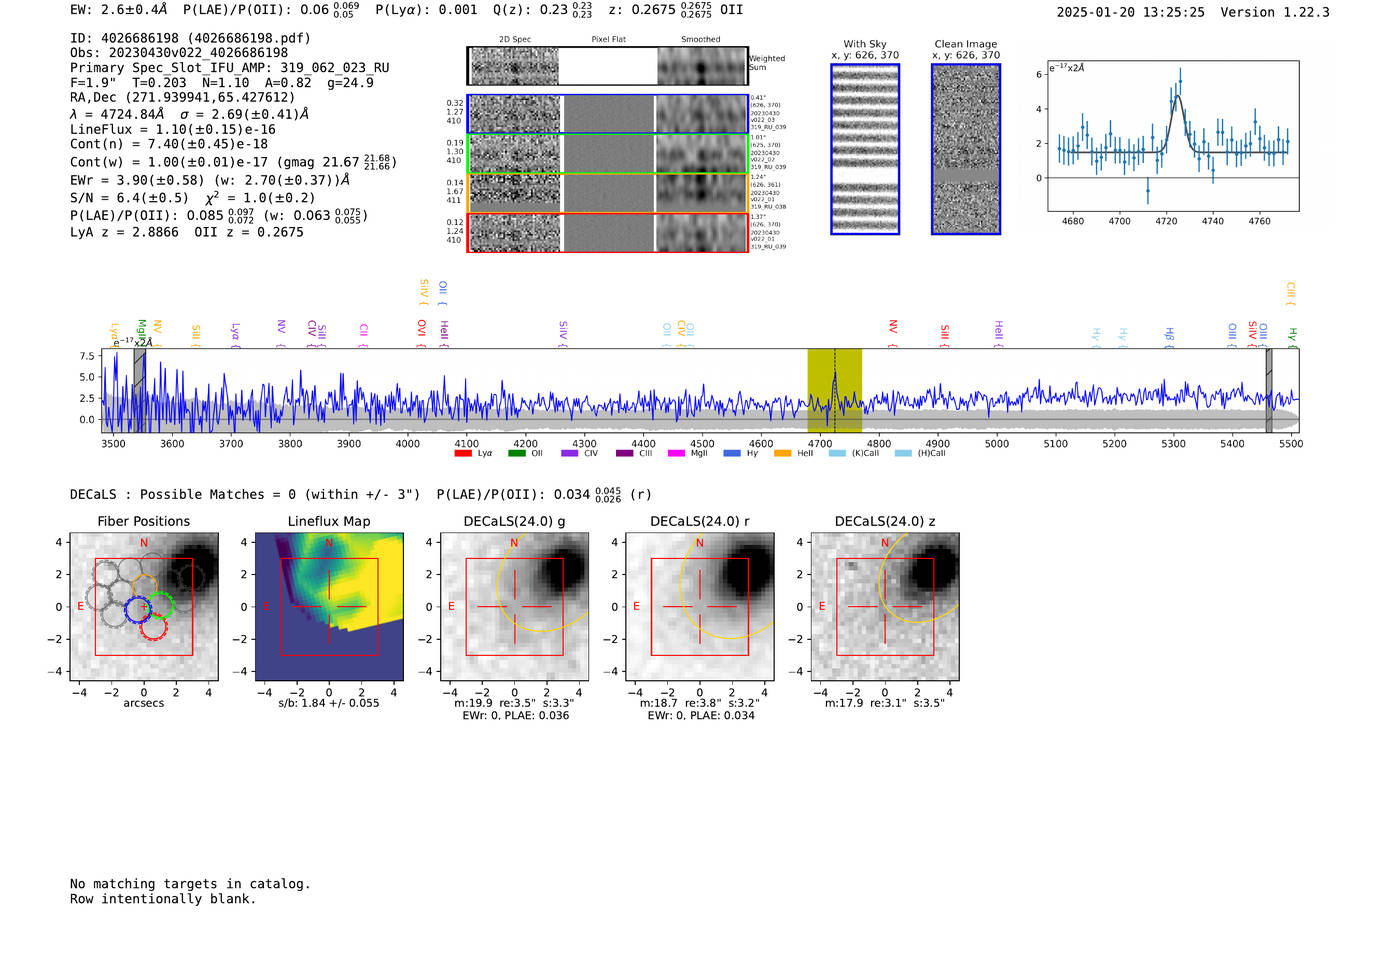This screenshot has width=1400, height=953.
Task: Click the timestamp 2025-01-20 13:25:25
Action: 1130,12
